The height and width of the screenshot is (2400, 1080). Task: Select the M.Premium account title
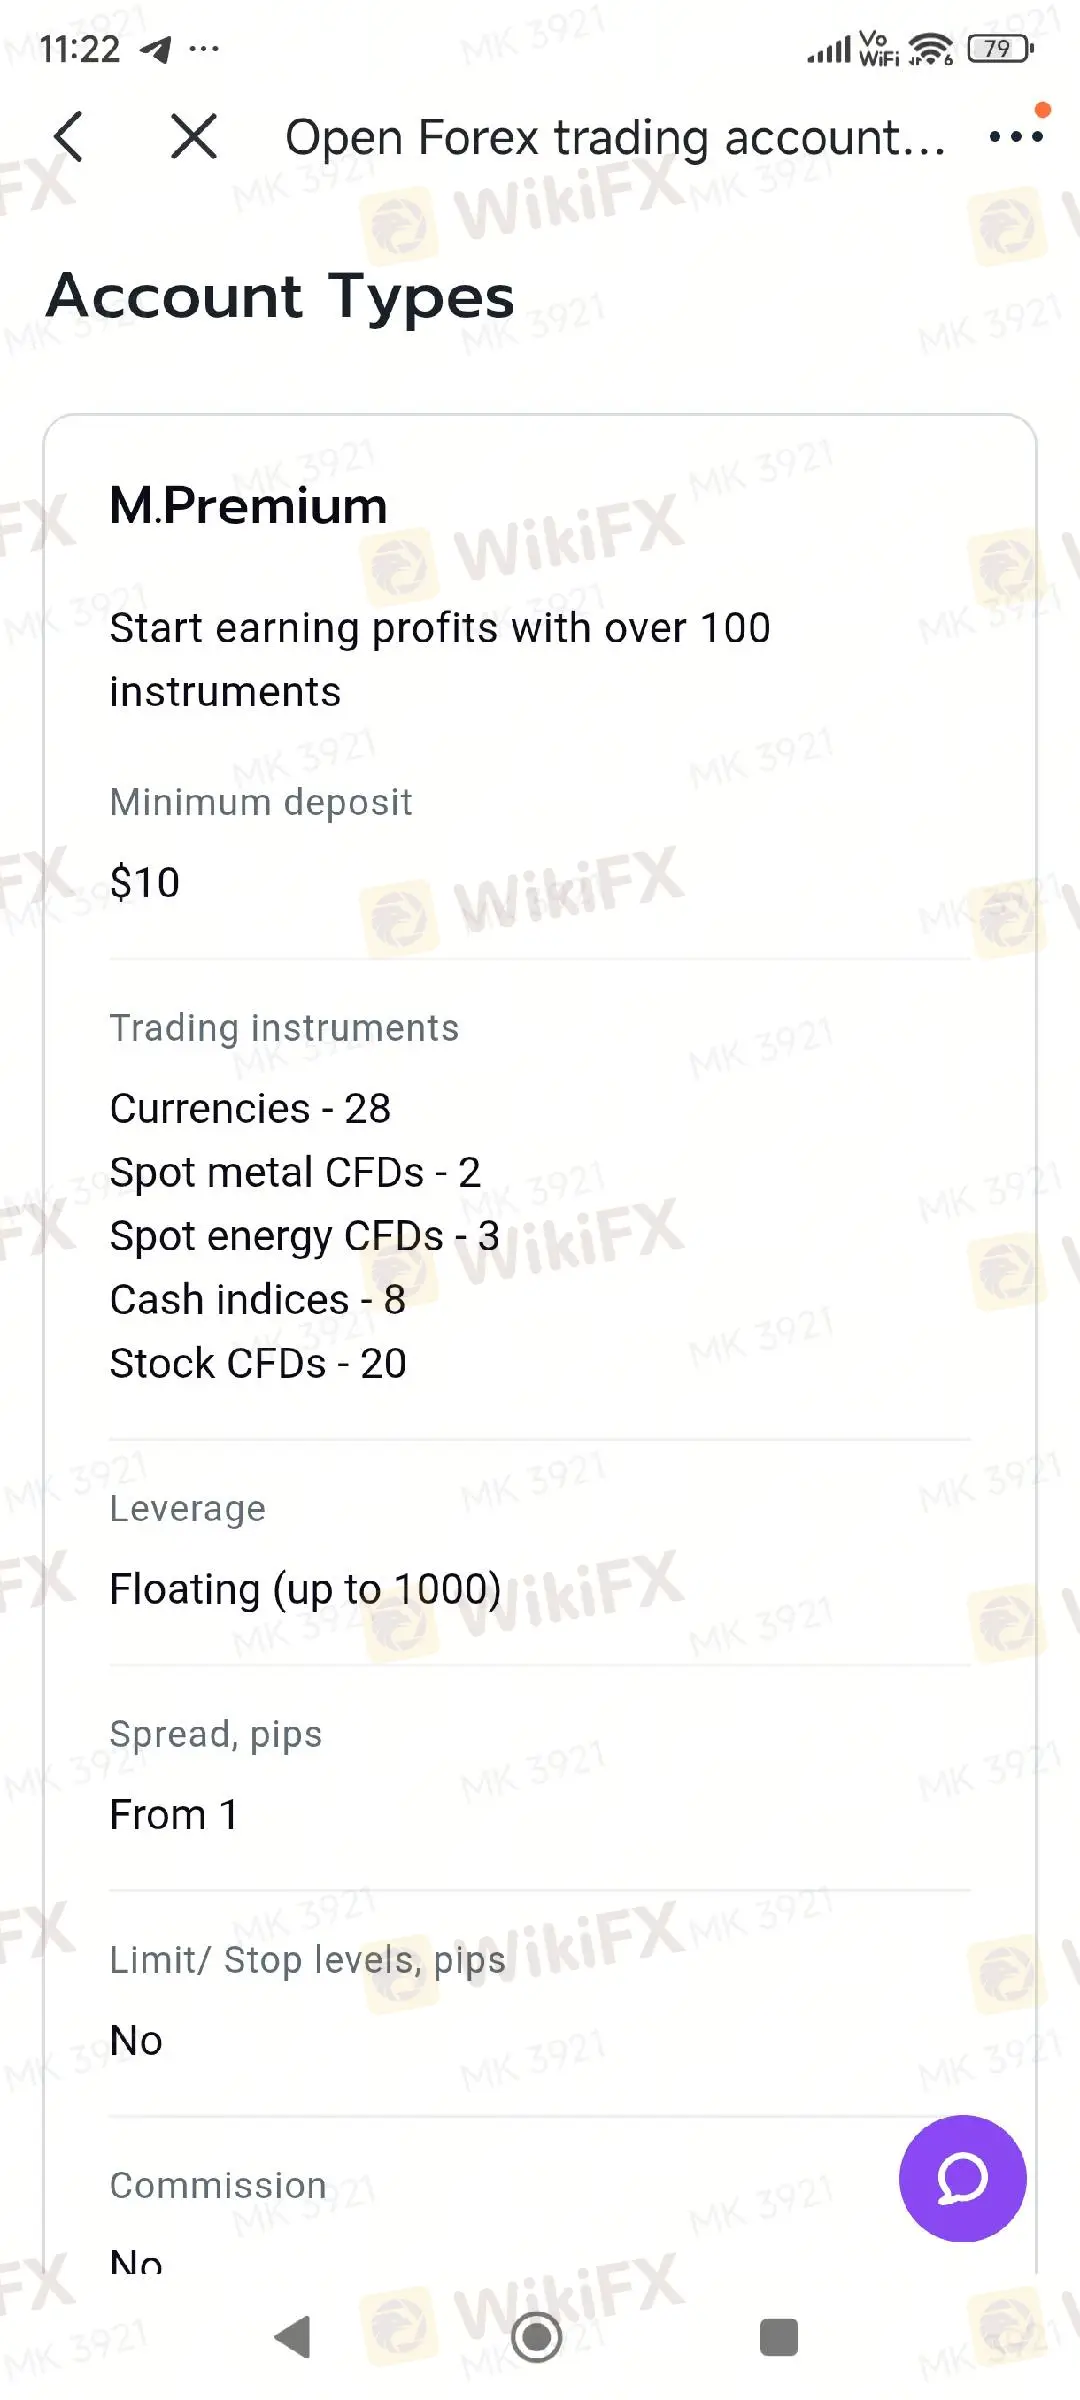[x=248, y=505]
